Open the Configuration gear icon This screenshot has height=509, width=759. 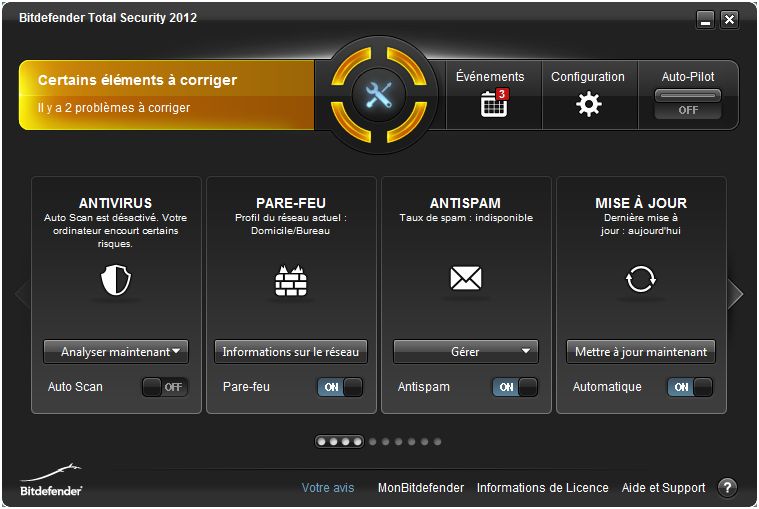588,104
